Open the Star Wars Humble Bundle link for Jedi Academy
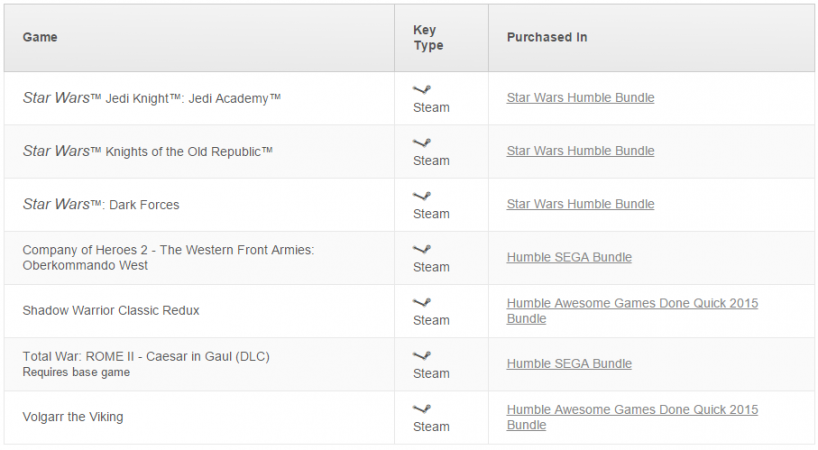This screenshot has width=818, height=450. (580, 98)
